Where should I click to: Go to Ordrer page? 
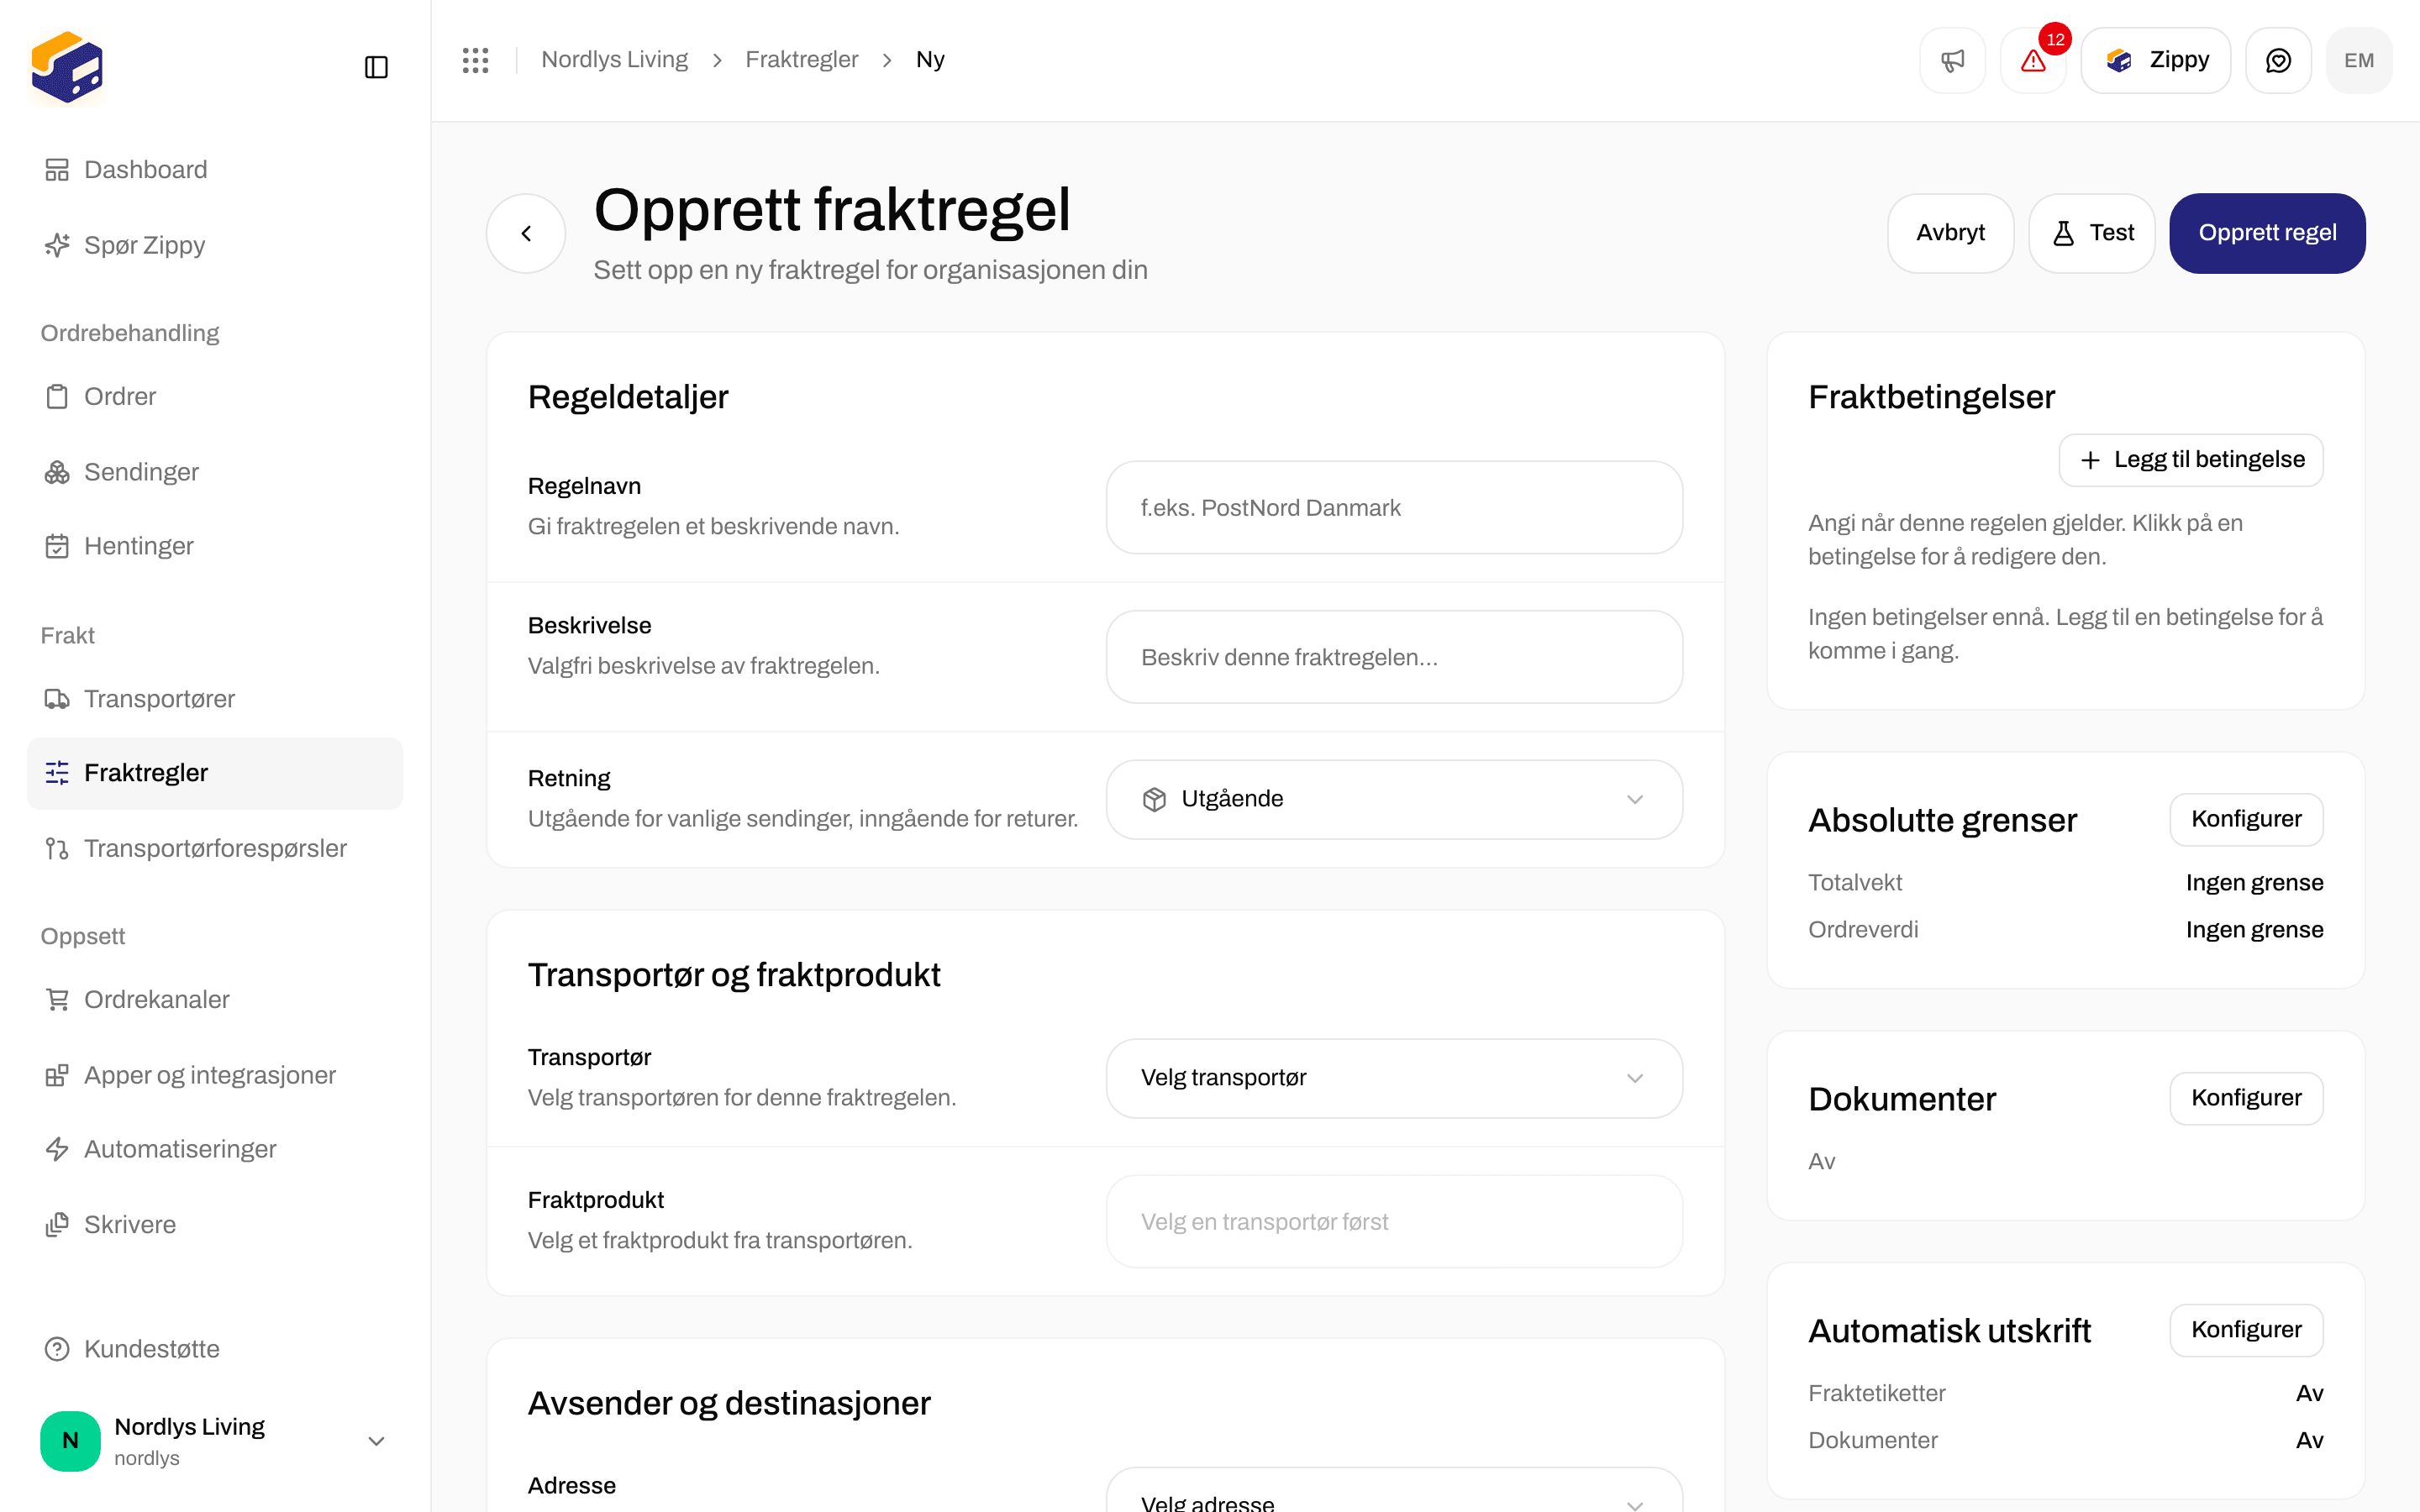tap(215, 396)
